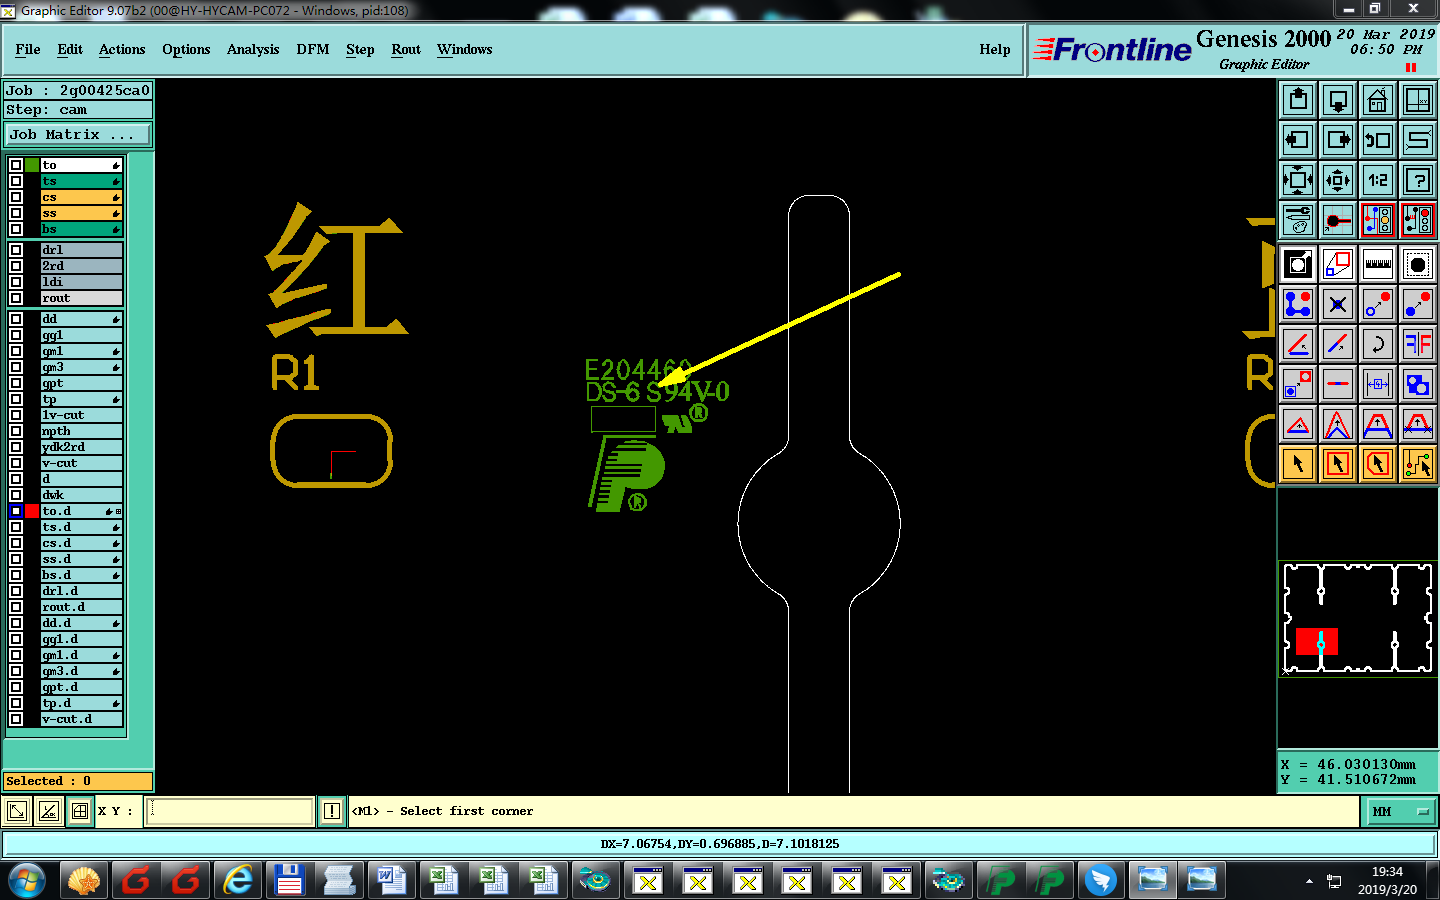1440x900 pixels.
Task: Click the Job Matrix button
Action: pos(78,134)
